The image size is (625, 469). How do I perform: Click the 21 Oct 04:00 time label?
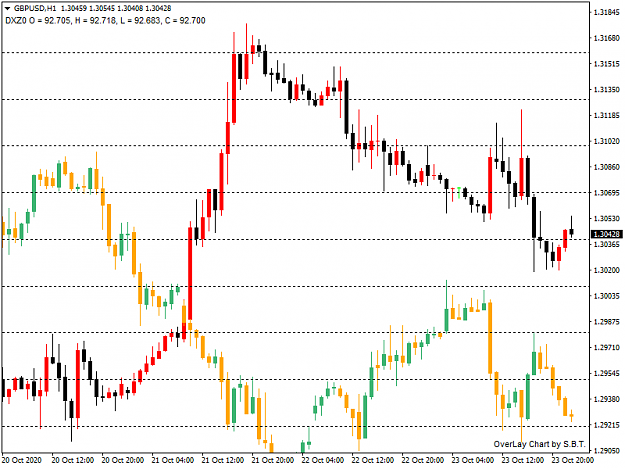tap(173, 460)
